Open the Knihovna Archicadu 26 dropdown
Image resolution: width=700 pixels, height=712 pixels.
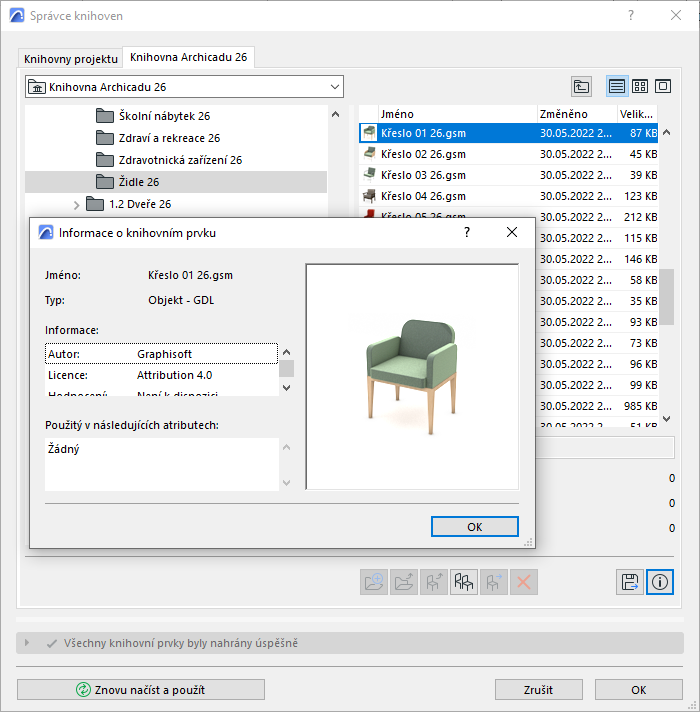[184, 87]
